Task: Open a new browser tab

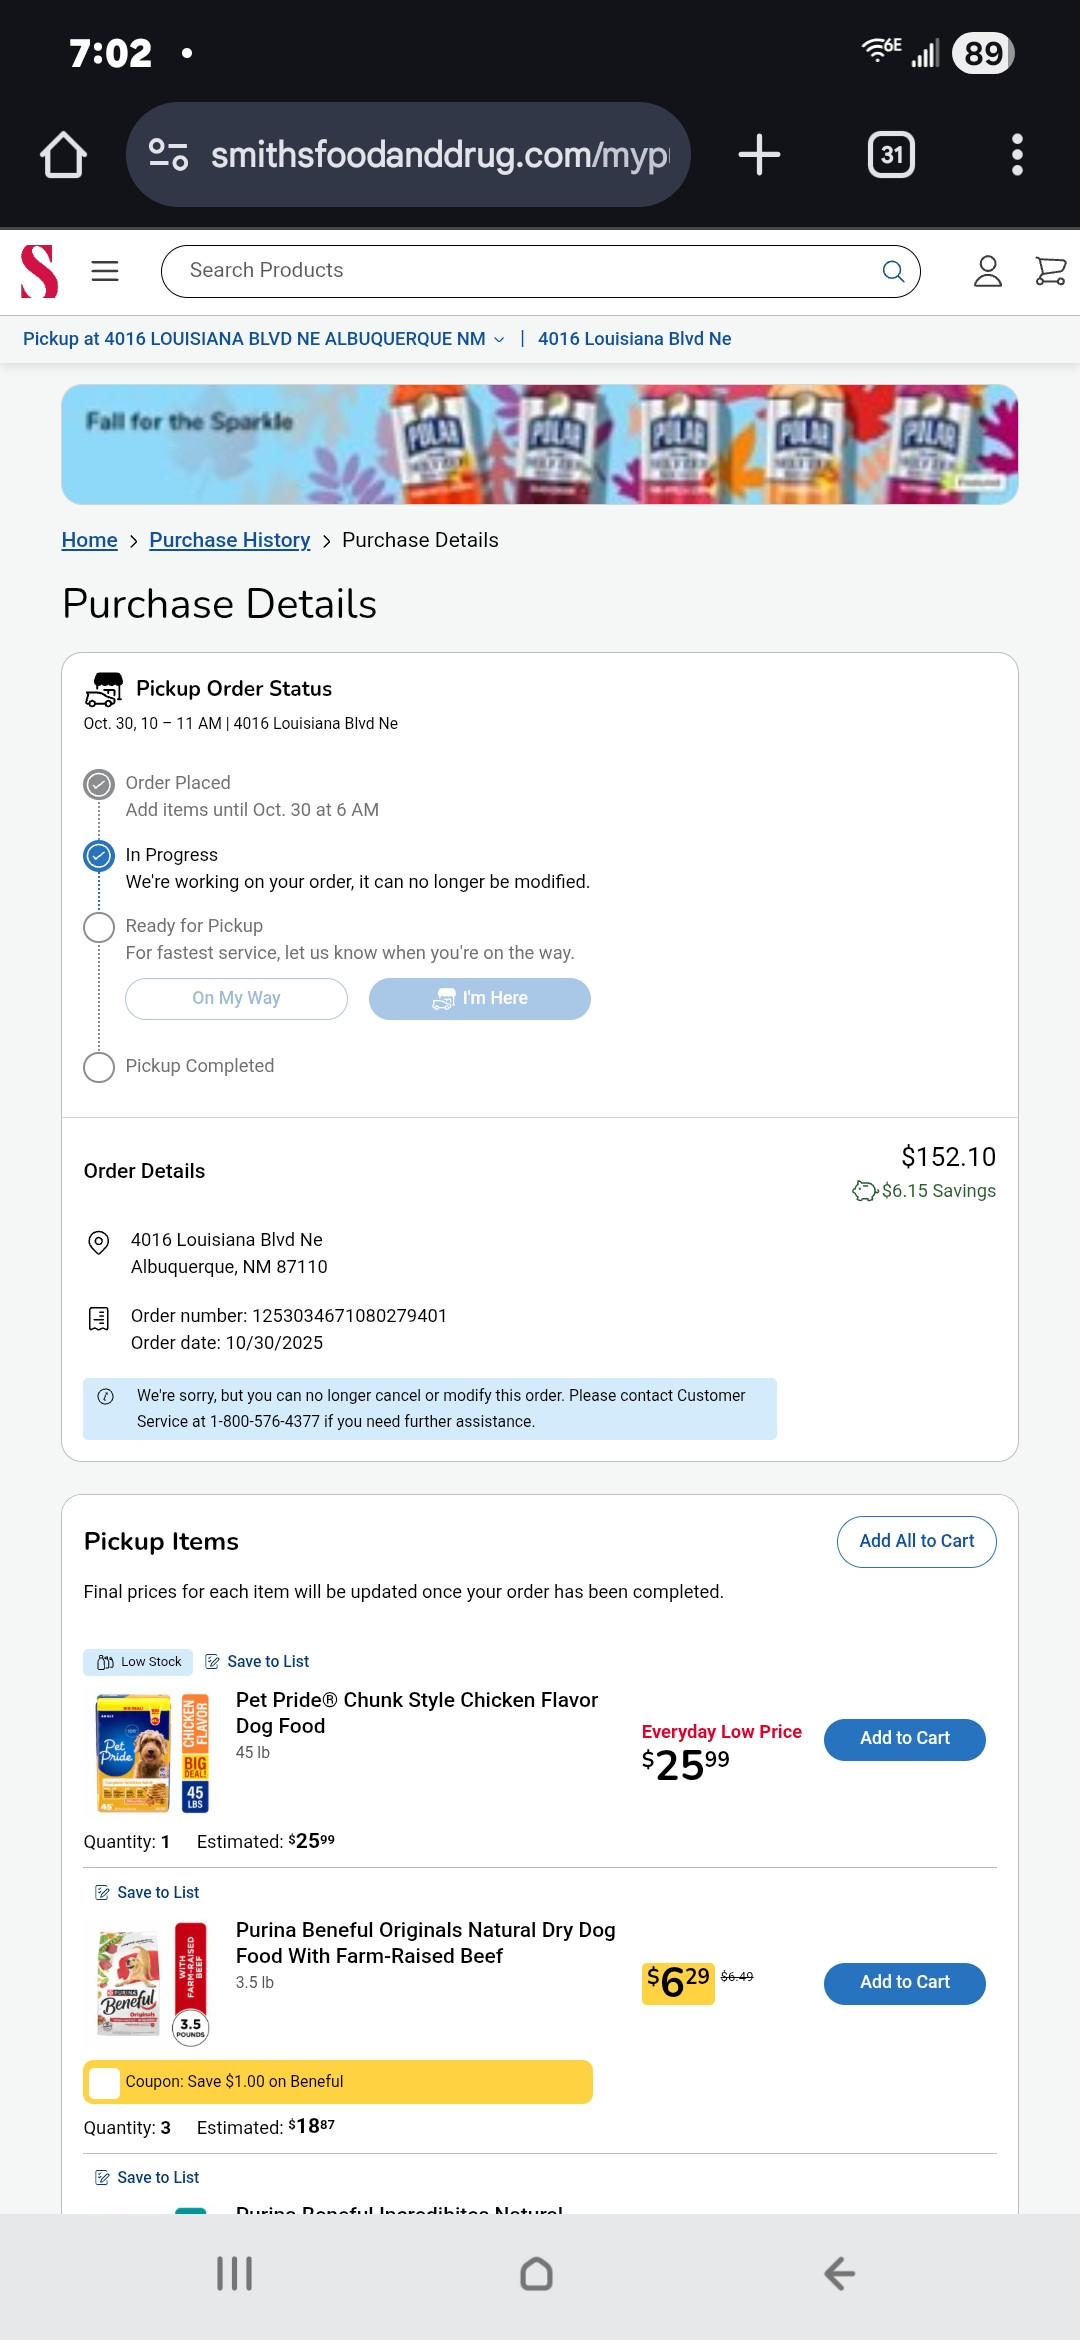Action: pyautogui.click(x=759, y=155)
